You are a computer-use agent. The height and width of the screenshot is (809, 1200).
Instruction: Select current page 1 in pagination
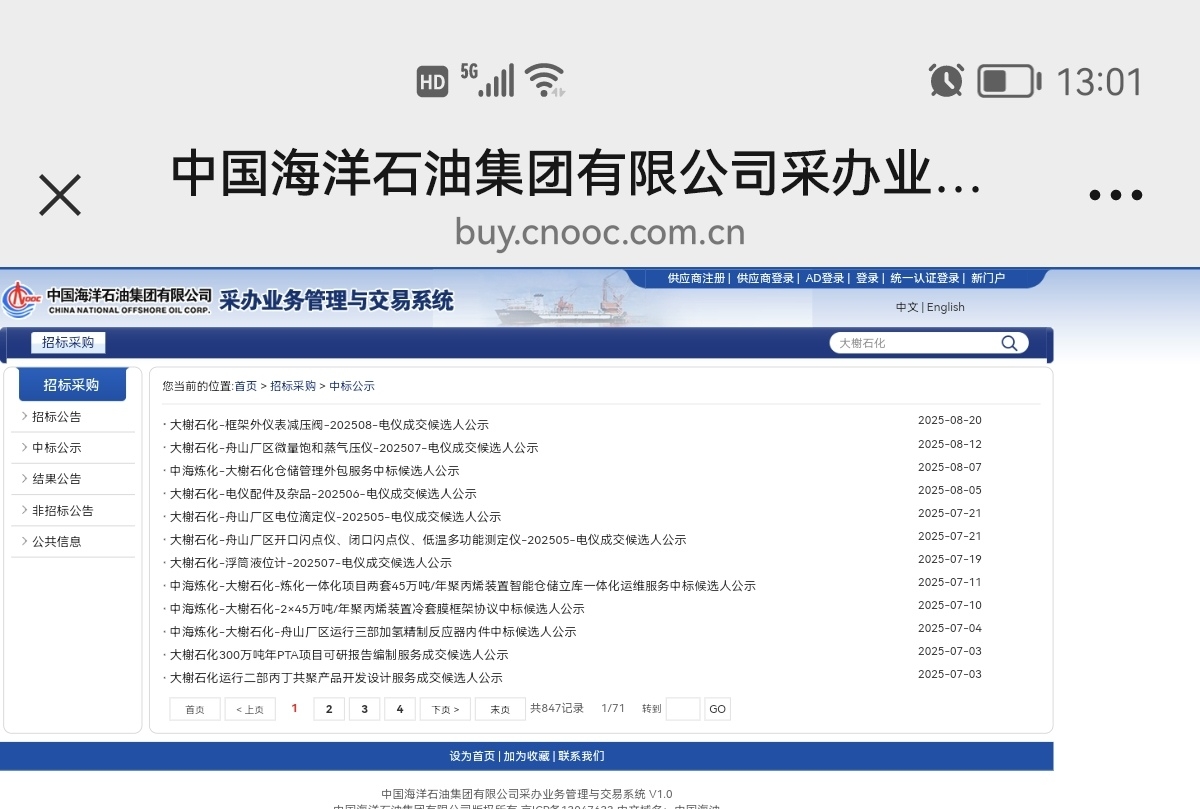[x=295, y=708]
